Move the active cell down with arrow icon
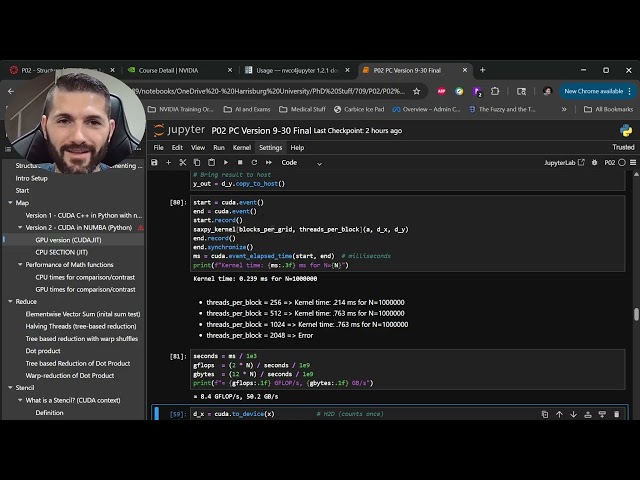 pyautogui.click(x=573, y=414)
